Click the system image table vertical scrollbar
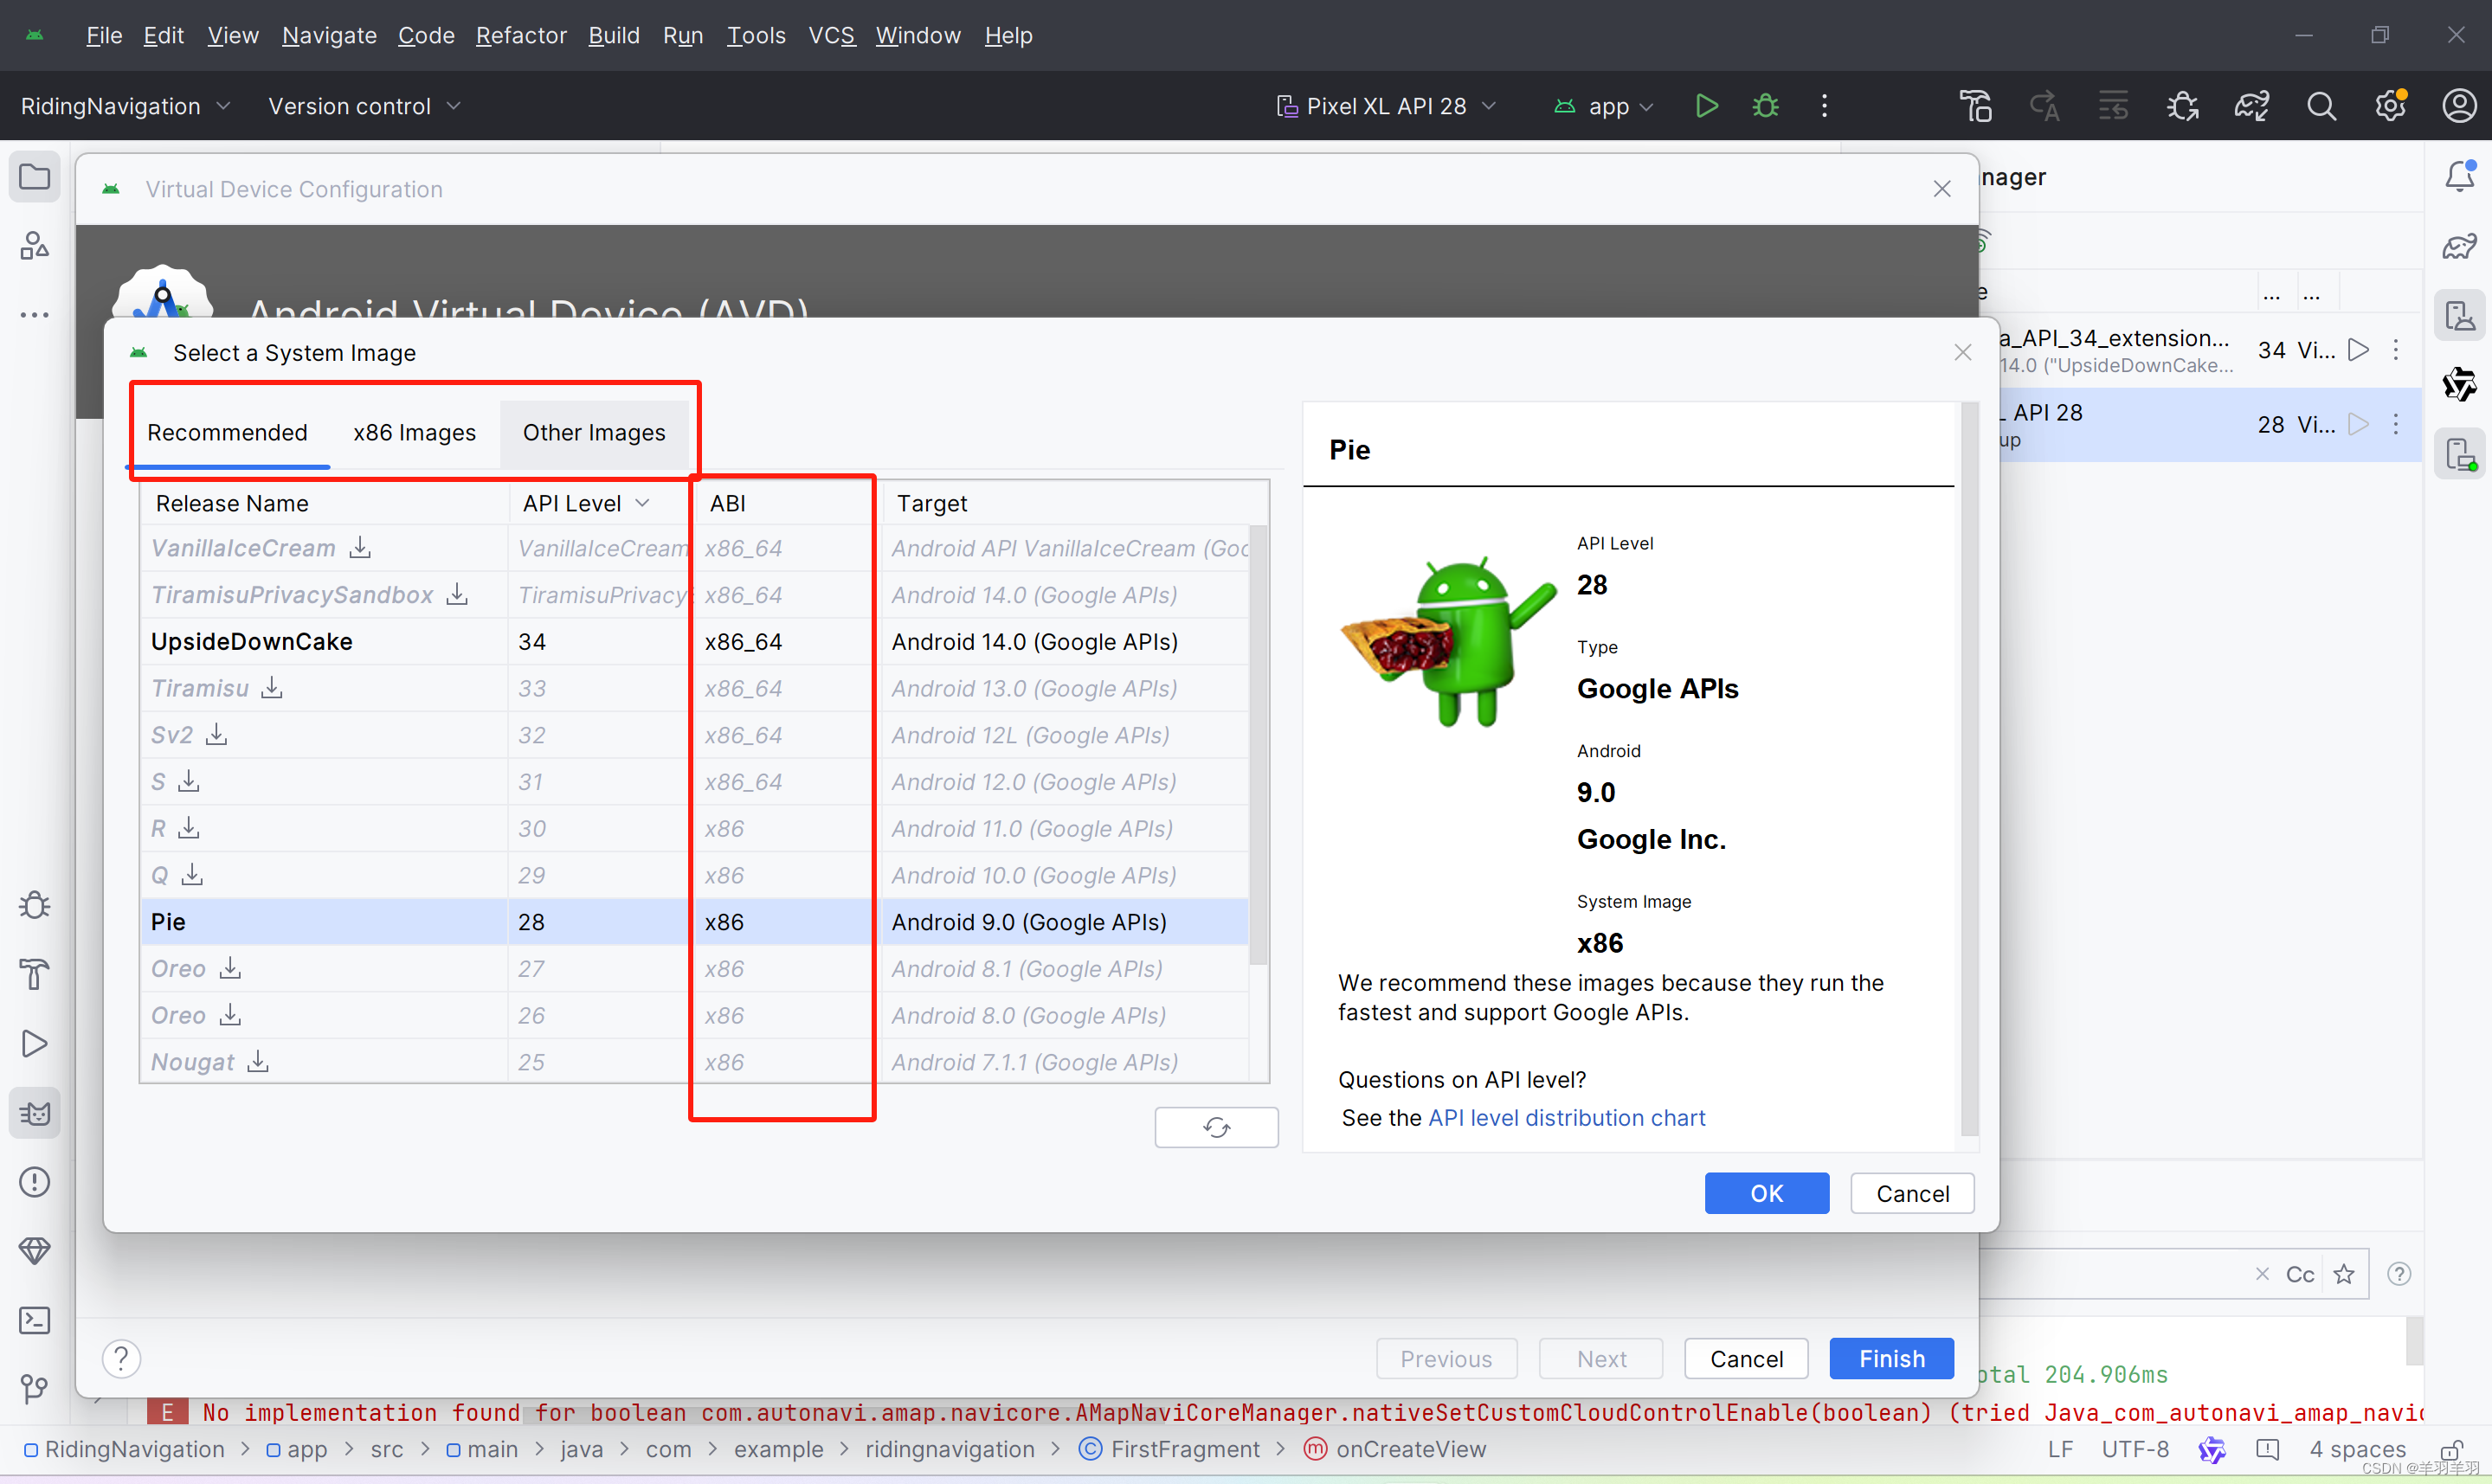2492x1484 pixels. pyautogui.click(x=1259, y=745)
